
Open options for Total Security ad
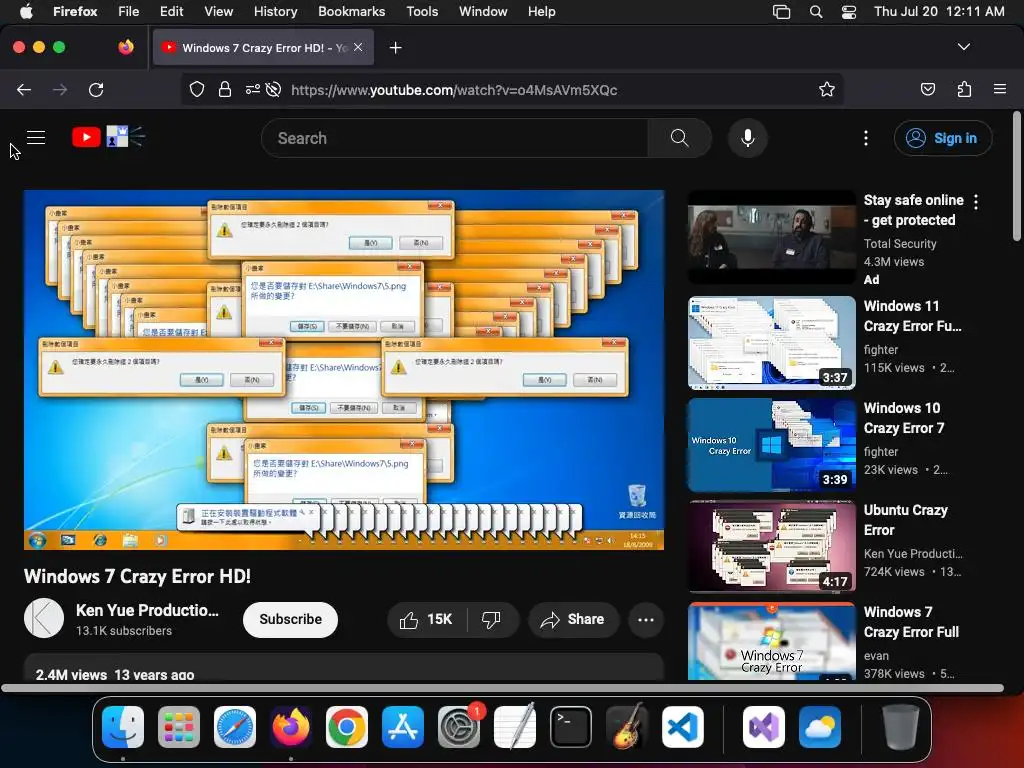[976, 202]
